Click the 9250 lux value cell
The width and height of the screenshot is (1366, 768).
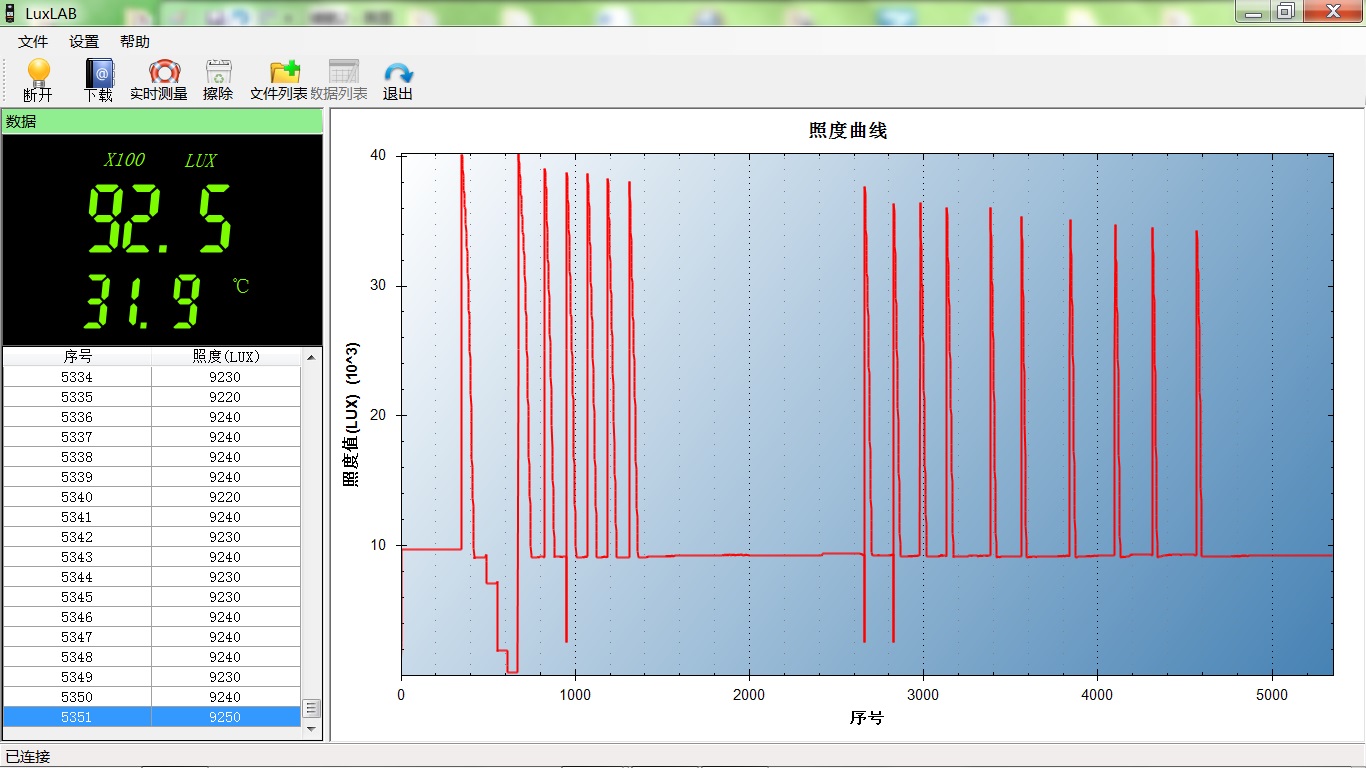(x=225, y=717)
